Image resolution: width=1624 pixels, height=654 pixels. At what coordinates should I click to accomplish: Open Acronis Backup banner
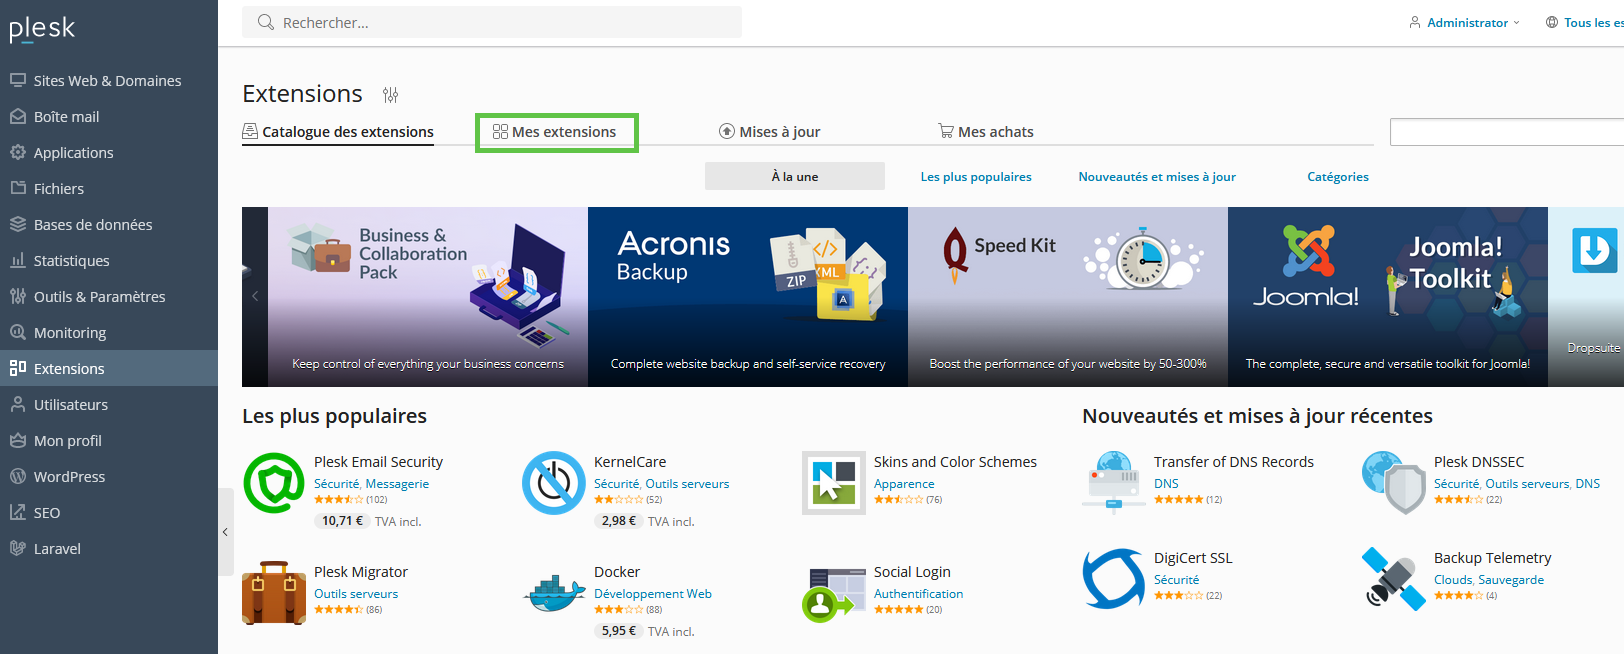click(748, 297)
